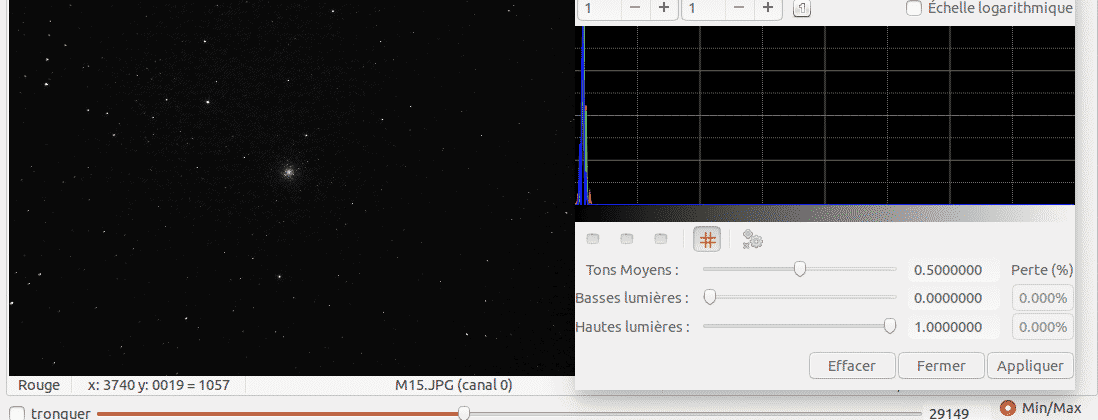The width and height of the screenshot is (1098, 420).
Task: Enable the tronquer checkbox
Action: (x=19, y=414)
